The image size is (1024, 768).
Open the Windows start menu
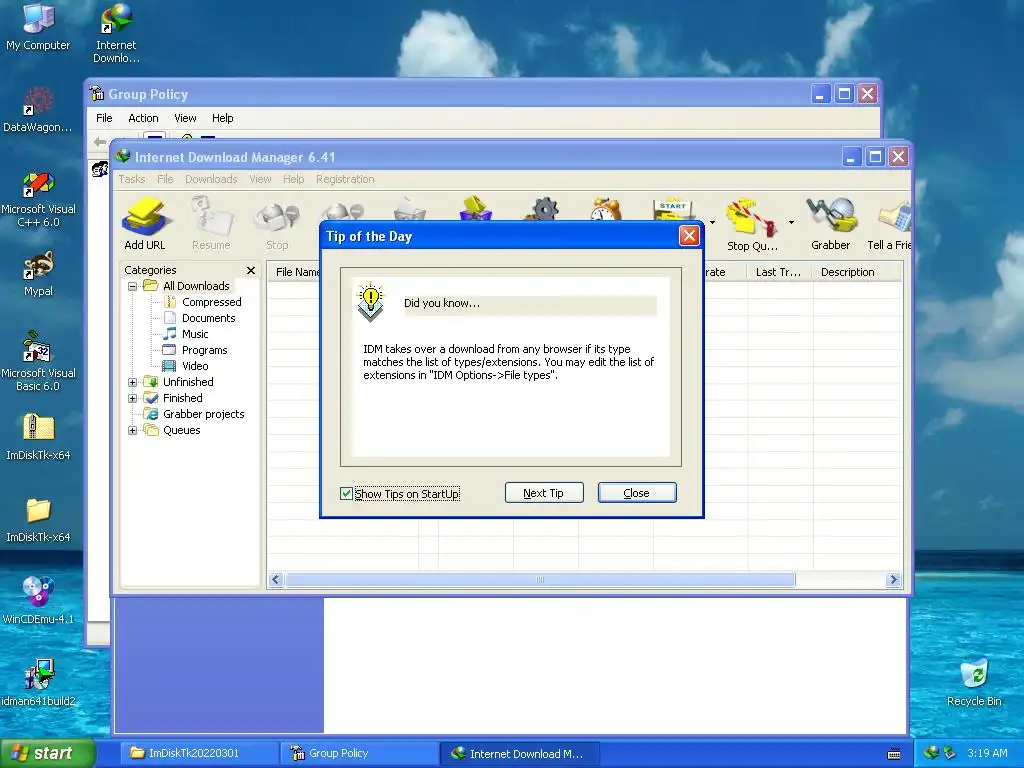(48, 754)
